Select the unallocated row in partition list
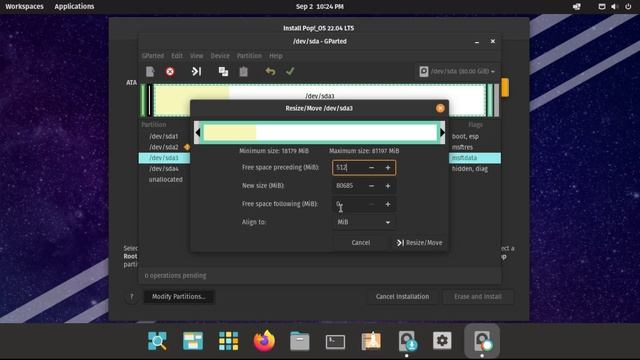 tap(165, 180)
